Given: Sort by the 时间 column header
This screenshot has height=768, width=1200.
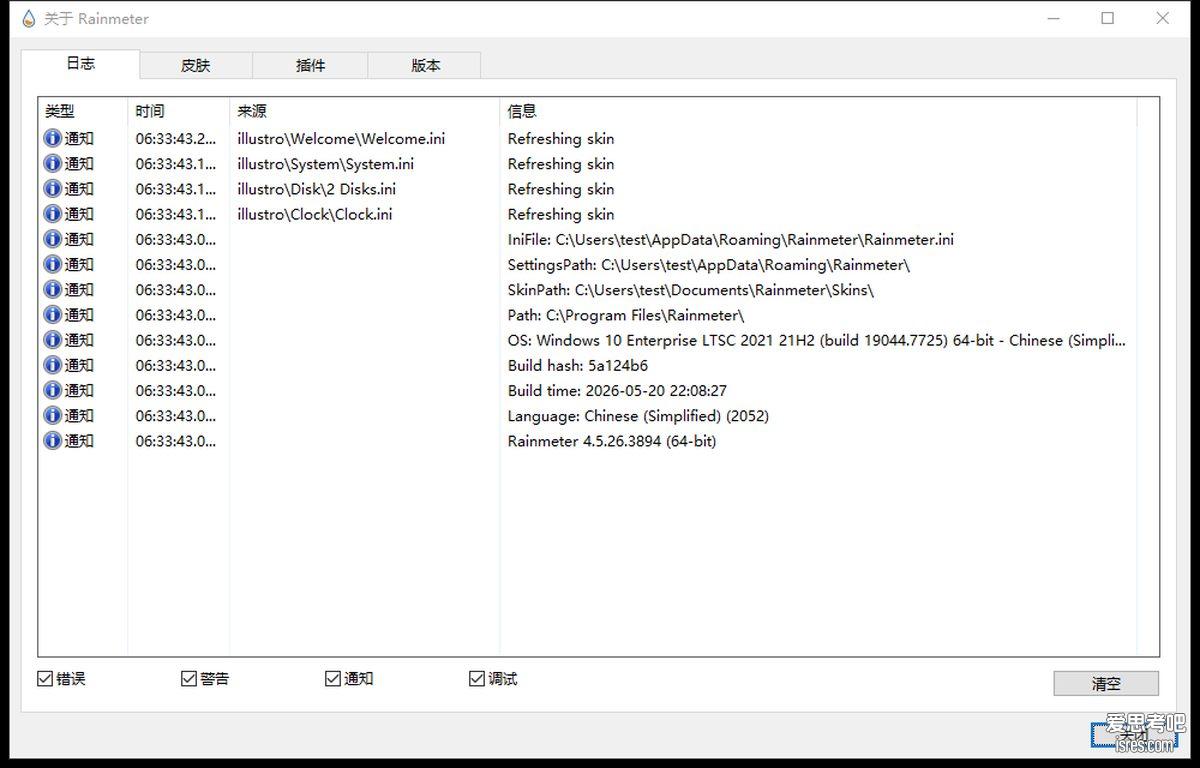Looking at the screenshot, I should pyautogui.click(x=179, y=111).
